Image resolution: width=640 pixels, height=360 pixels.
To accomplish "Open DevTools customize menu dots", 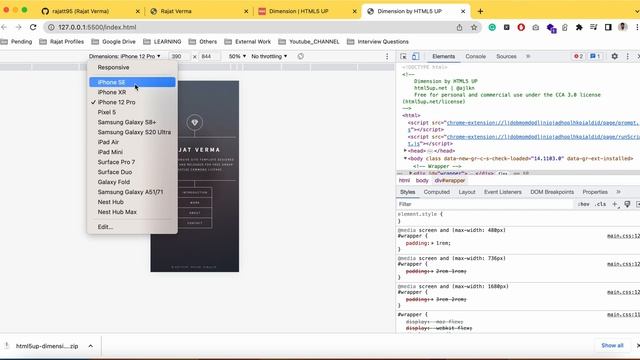I will click(627, 56).
